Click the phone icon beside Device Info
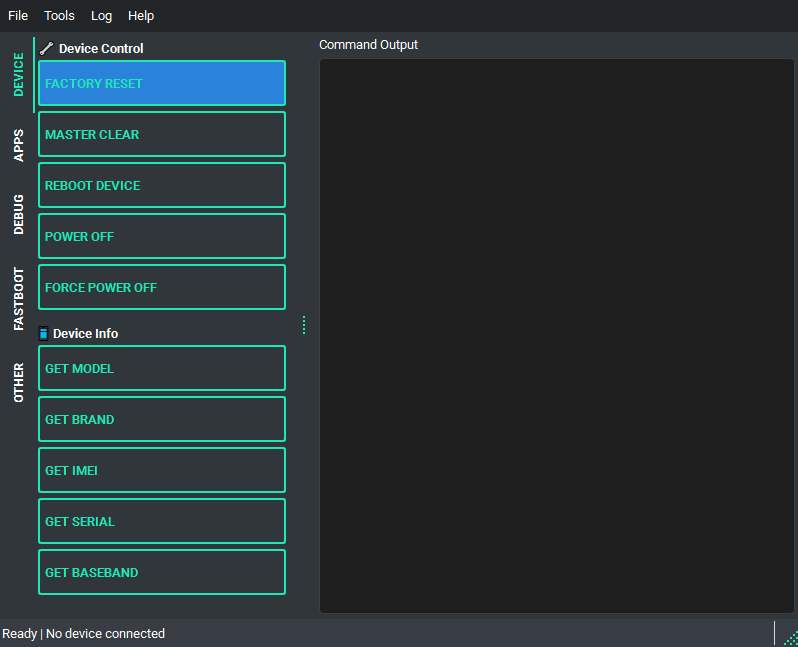798x647 pixels. point(43,333)
